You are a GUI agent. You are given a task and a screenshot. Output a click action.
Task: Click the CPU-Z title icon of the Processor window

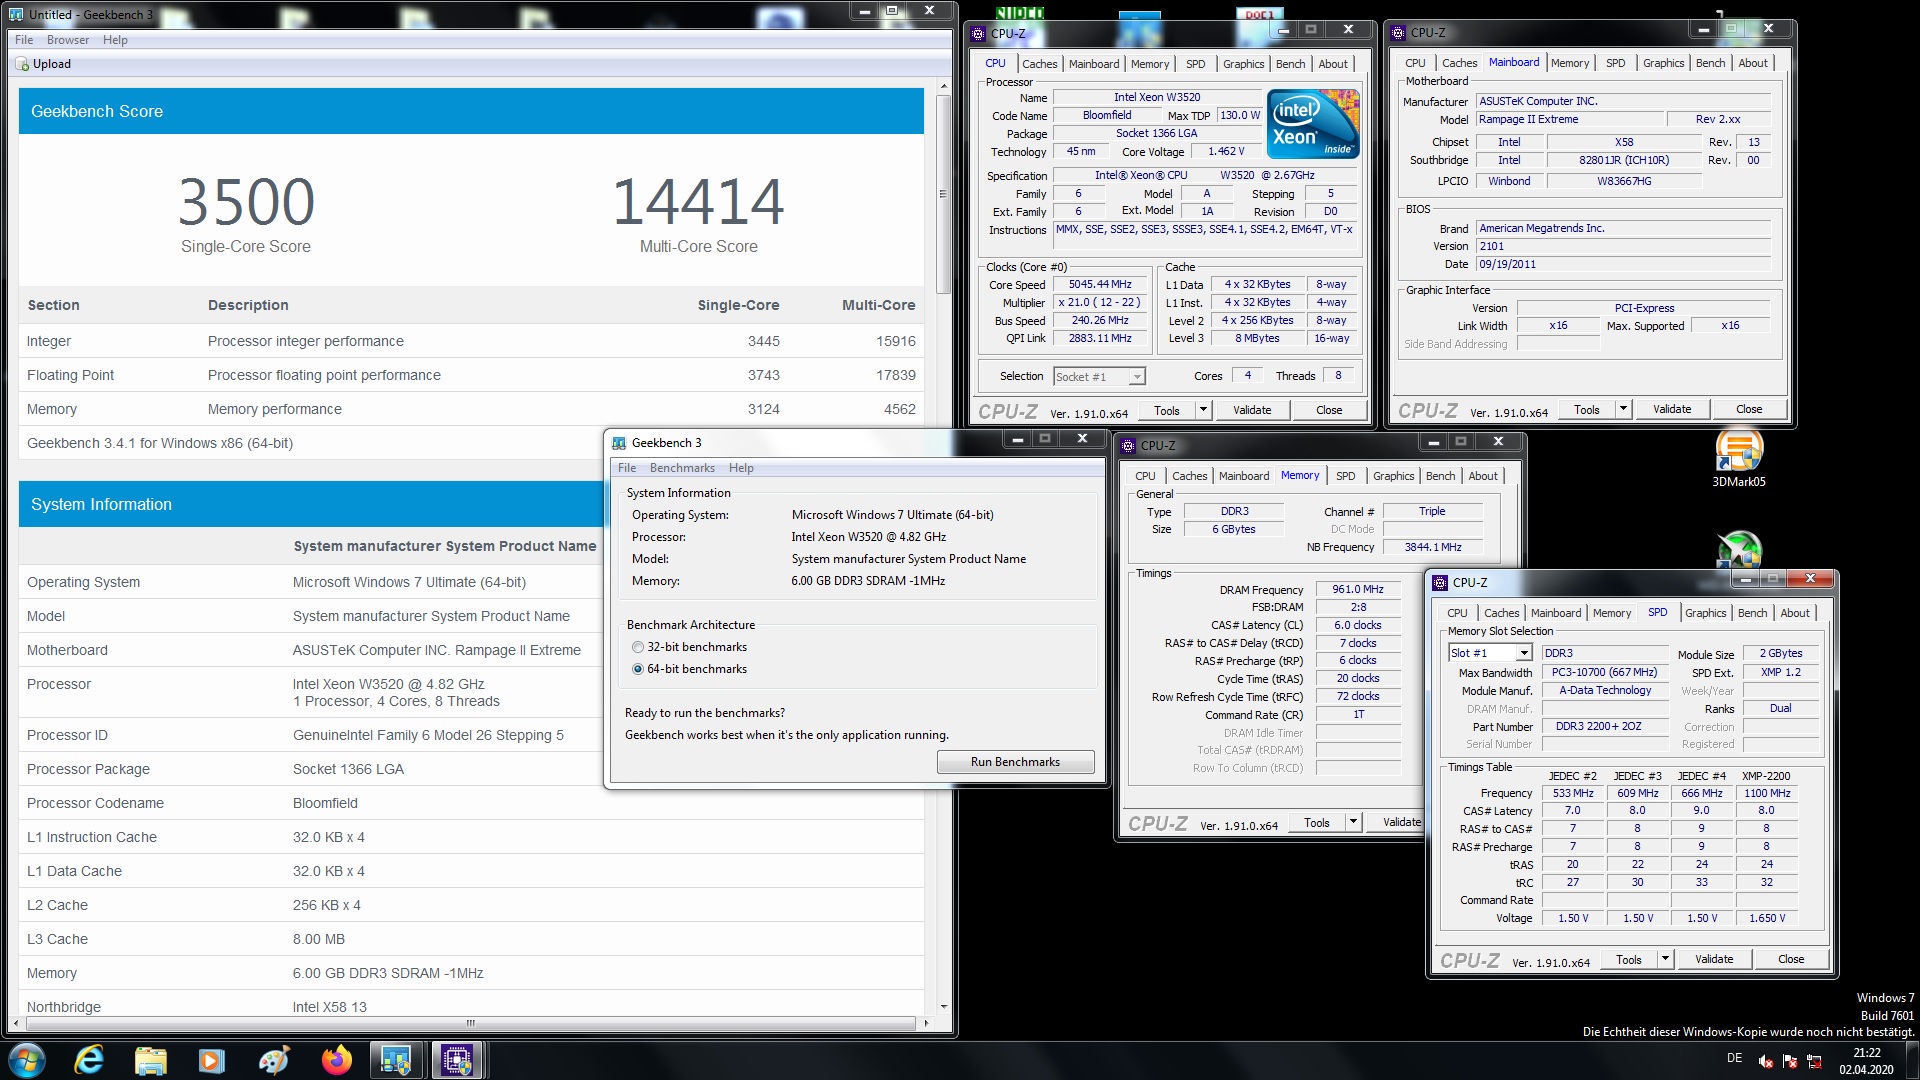tap(979, 33)
